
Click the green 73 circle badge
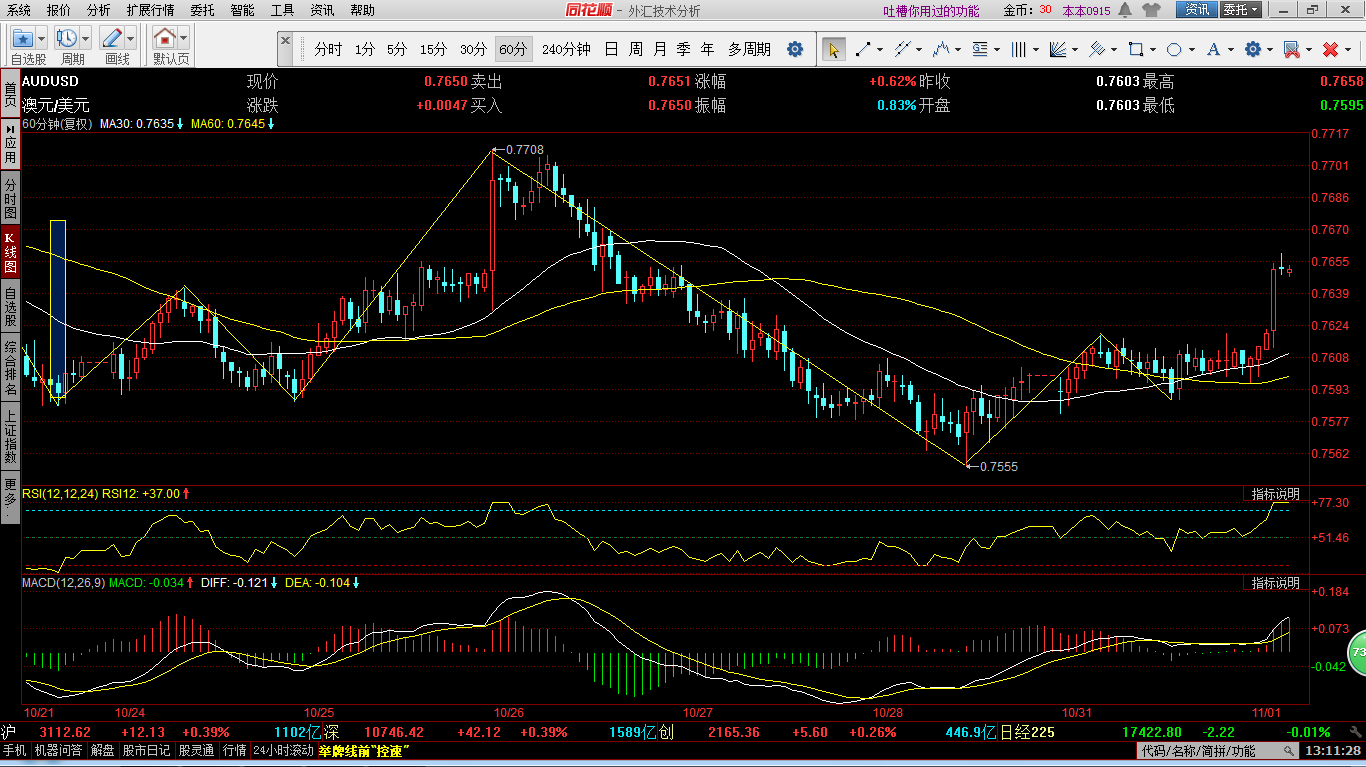[1356, 652]
